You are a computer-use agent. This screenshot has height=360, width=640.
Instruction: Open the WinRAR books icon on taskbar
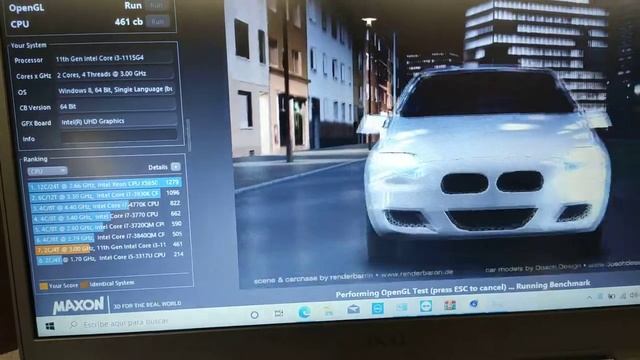coord(450,305)
